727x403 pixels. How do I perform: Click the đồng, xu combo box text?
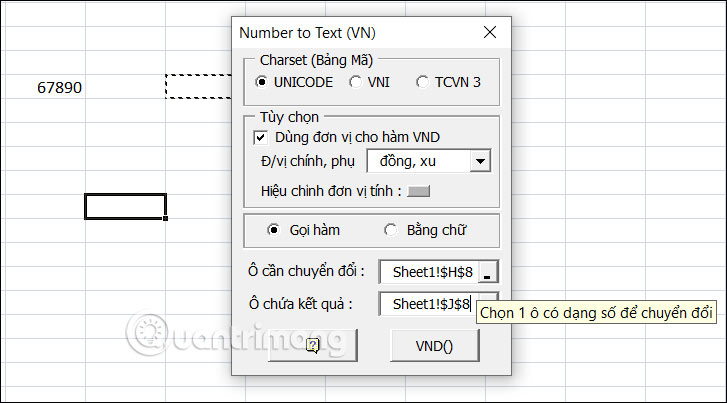coord(418,160)
